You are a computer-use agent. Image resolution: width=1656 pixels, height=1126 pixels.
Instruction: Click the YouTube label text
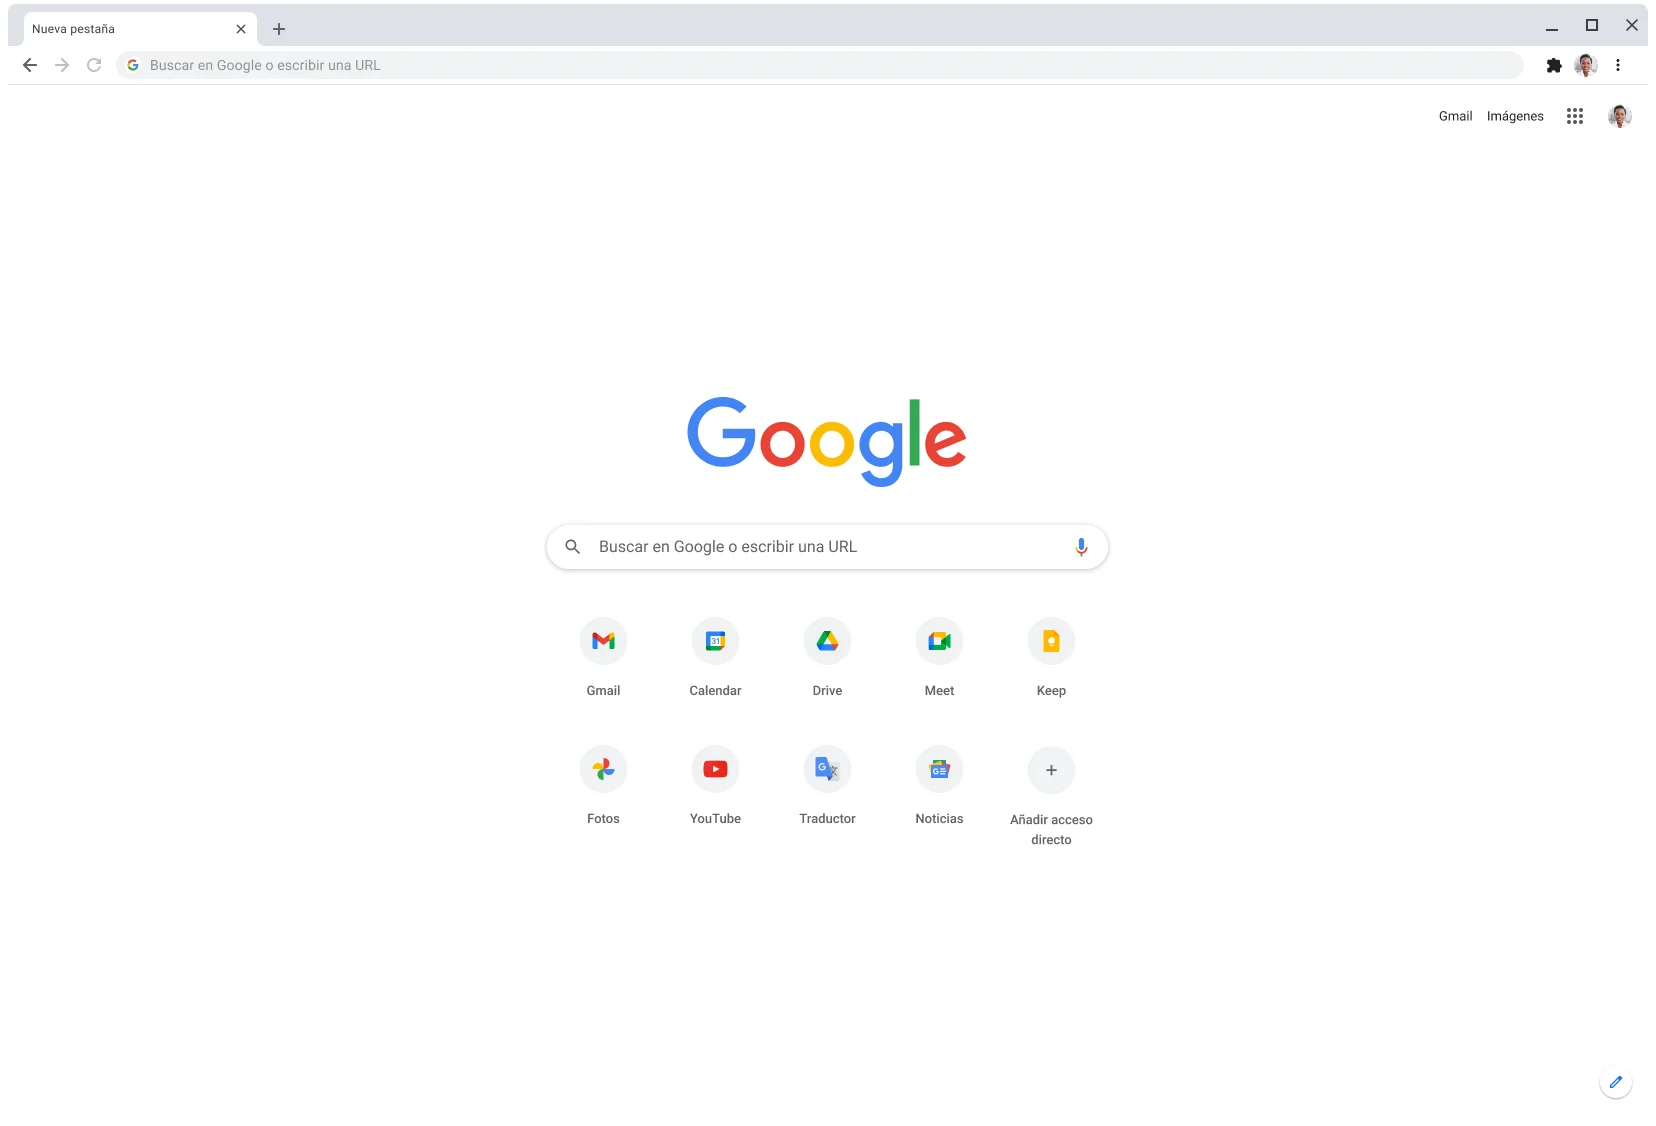click(x=715, y=819)
